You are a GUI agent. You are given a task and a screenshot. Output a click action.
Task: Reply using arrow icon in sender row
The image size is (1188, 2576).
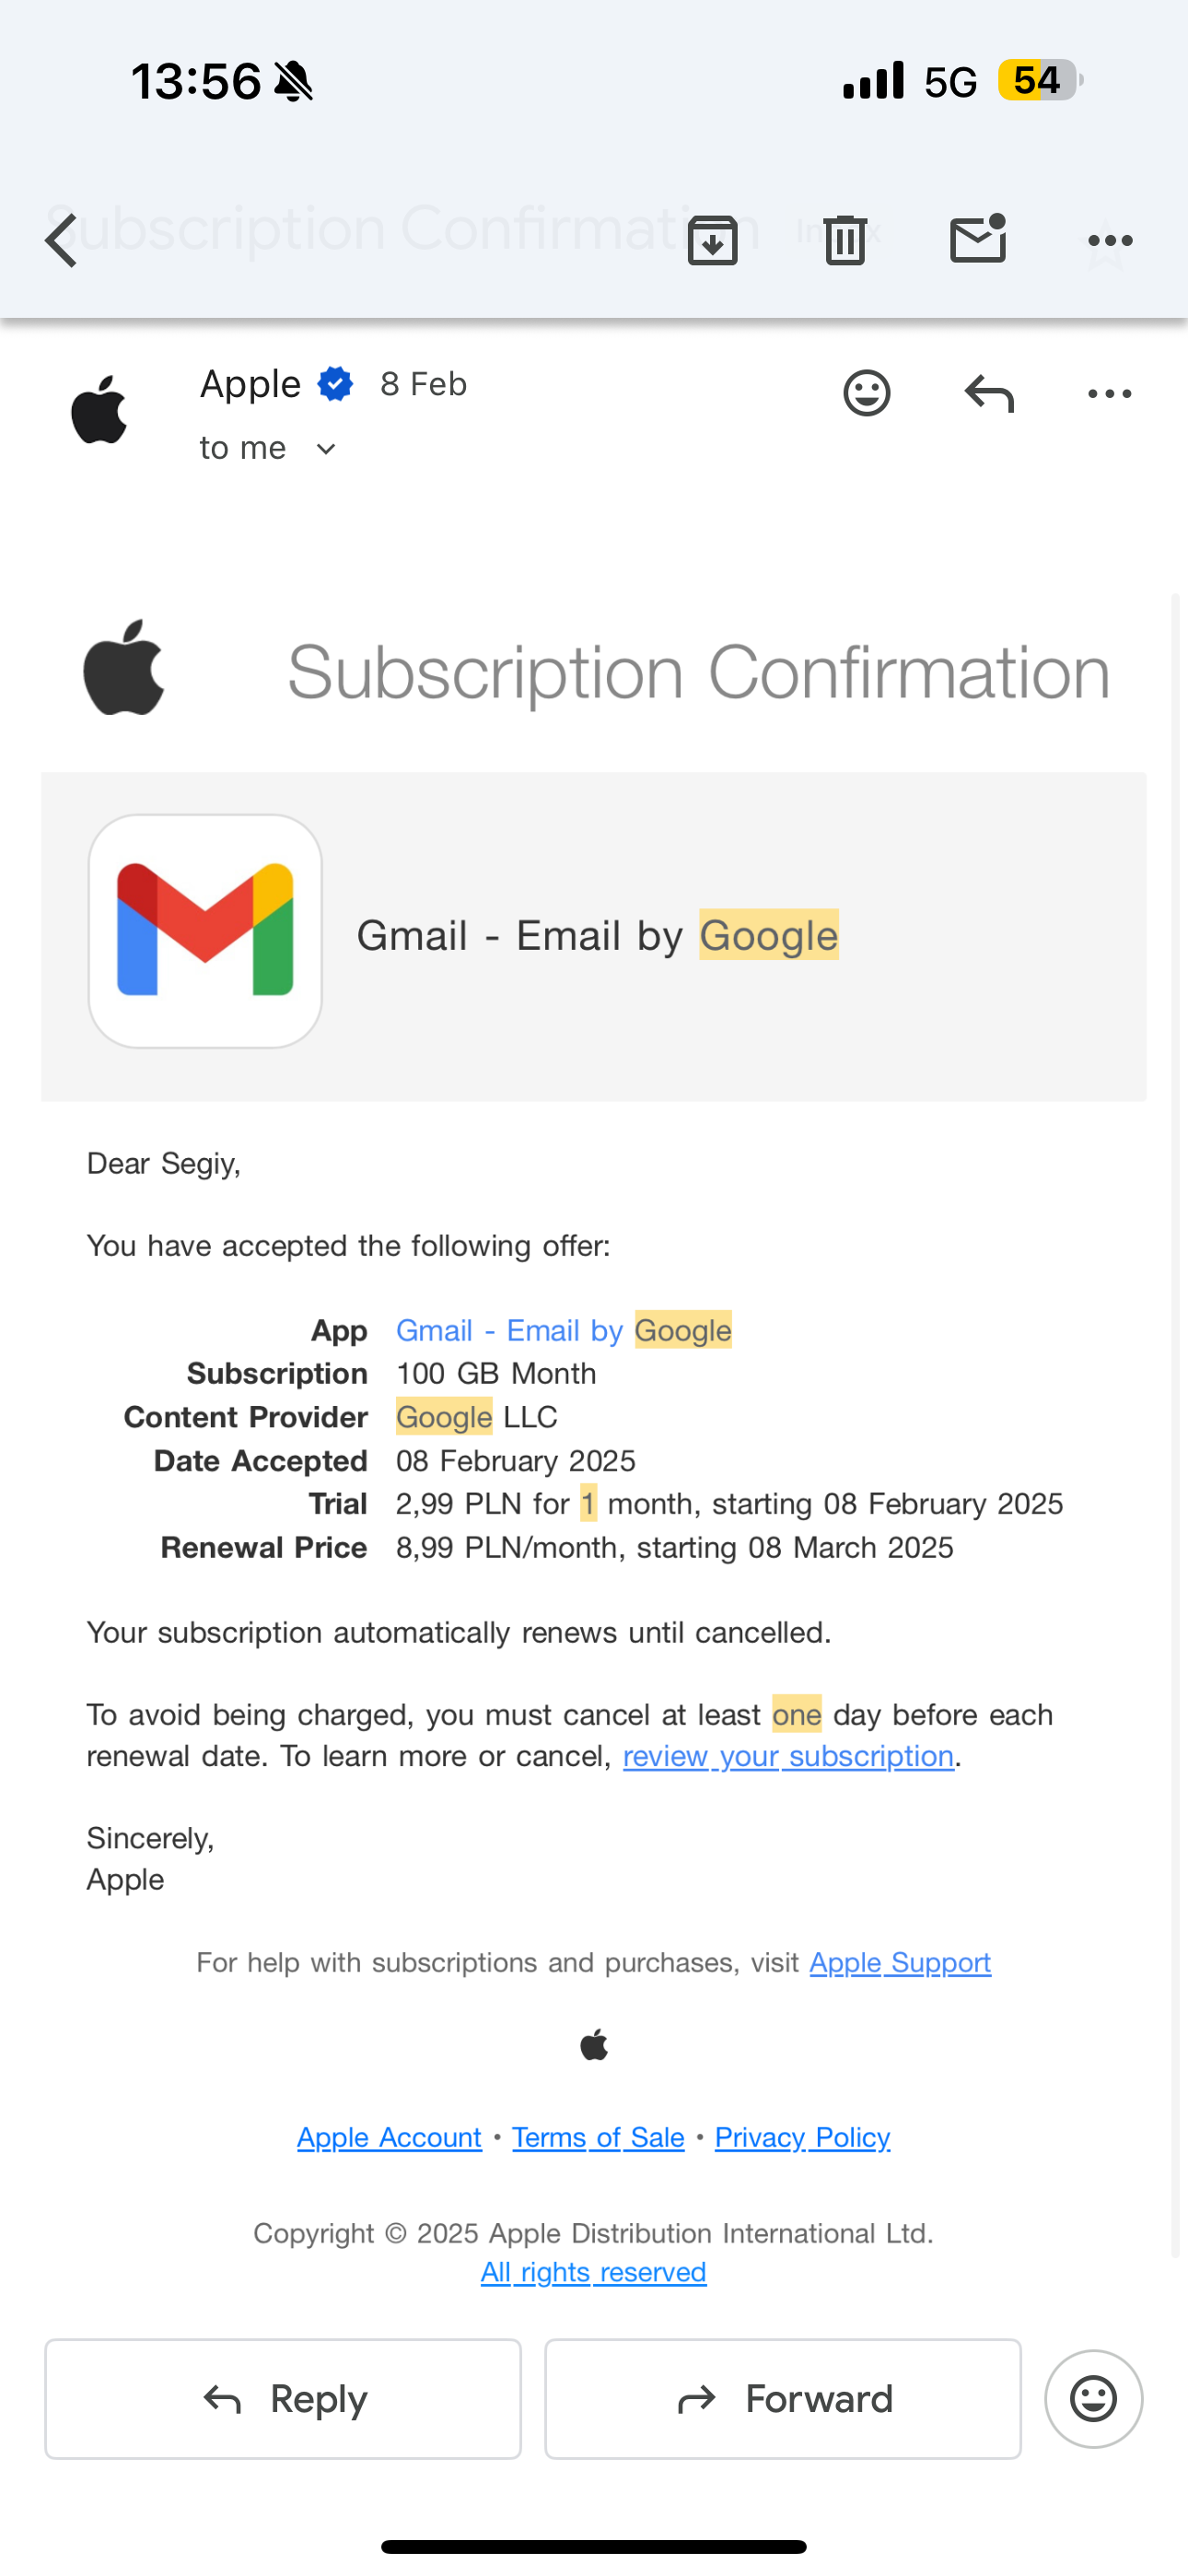tap(989, 393)
